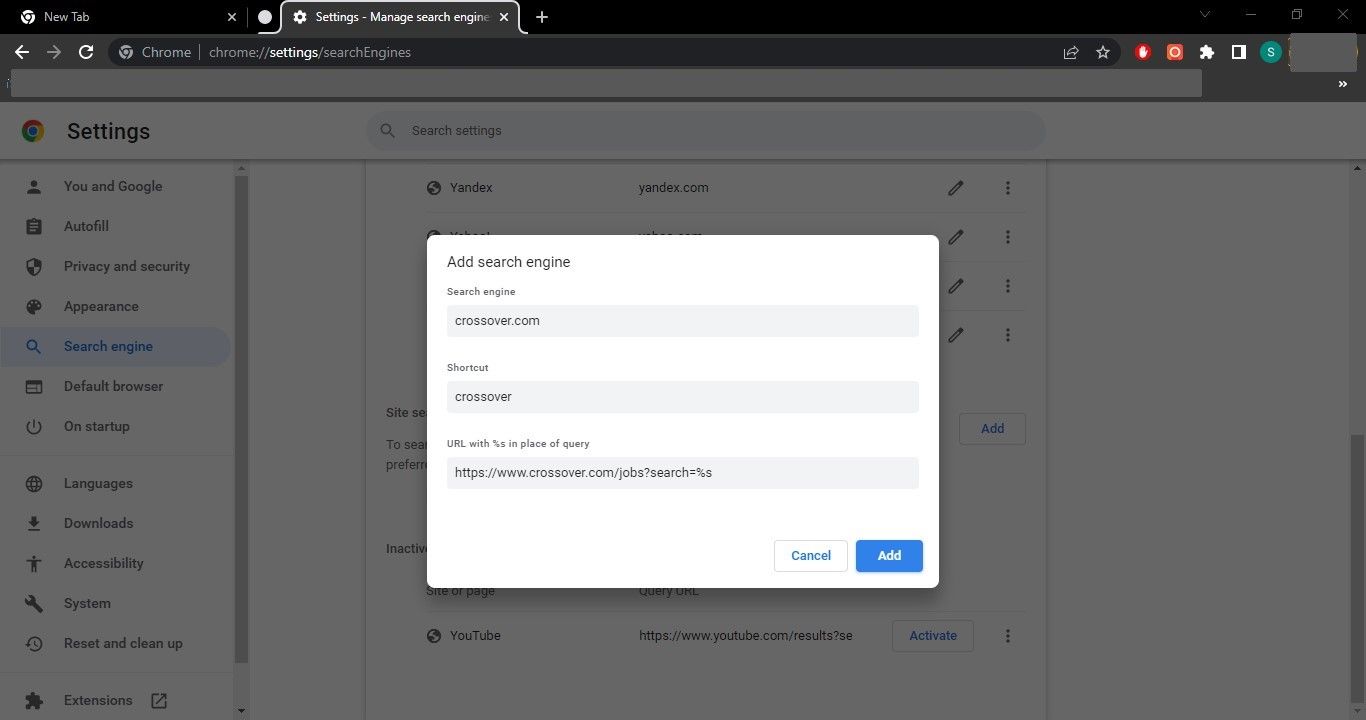Click the browser forward arrow
Viewport: 1366px width, 720px height.
pos(54,52)
